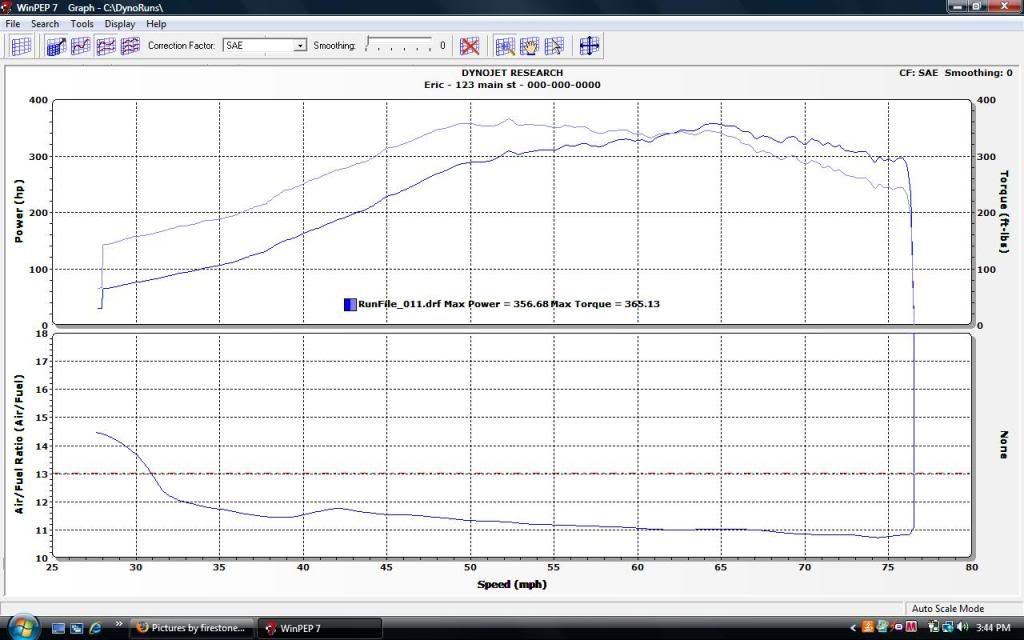Viewport: 1024px width, 640px height.
Task: Click the second graph-type toolbar icon
Action: [x=80, y=46]
